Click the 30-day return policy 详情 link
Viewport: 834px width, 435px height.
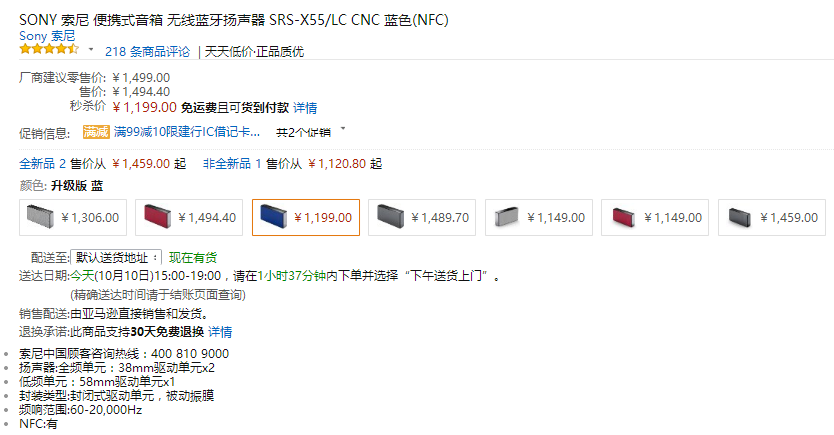pos(220,332)
